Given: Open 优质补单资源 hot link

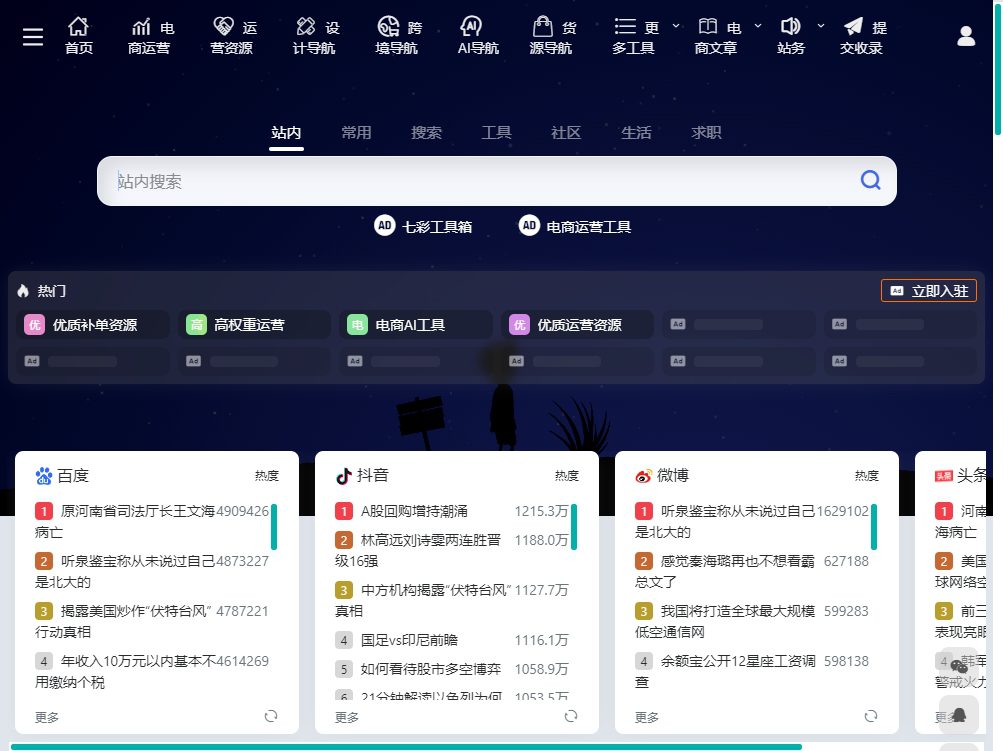Looking at the screenshot, I should click(93, 325).
